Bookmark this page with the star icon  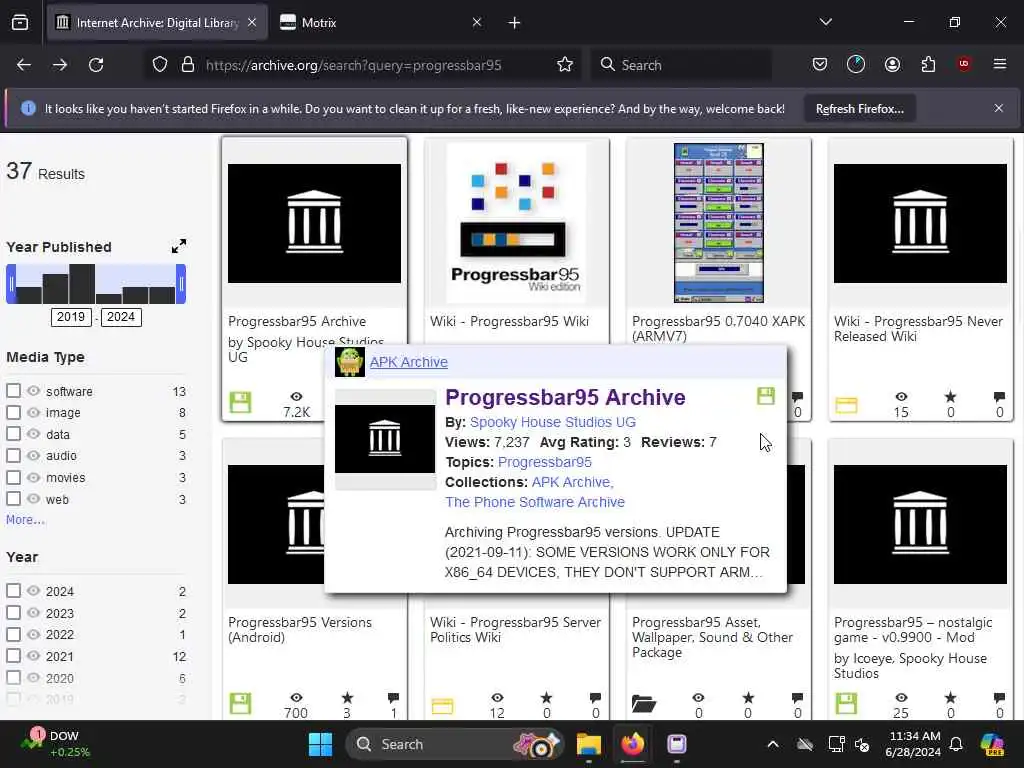(x=565, y=65)
